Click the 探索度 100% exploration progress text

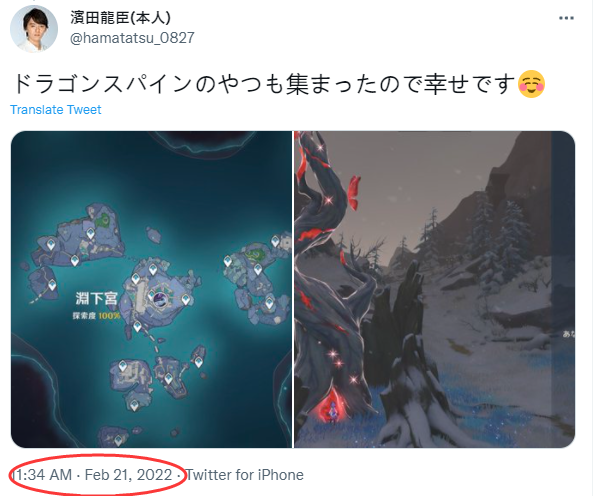tap(96, 315)
